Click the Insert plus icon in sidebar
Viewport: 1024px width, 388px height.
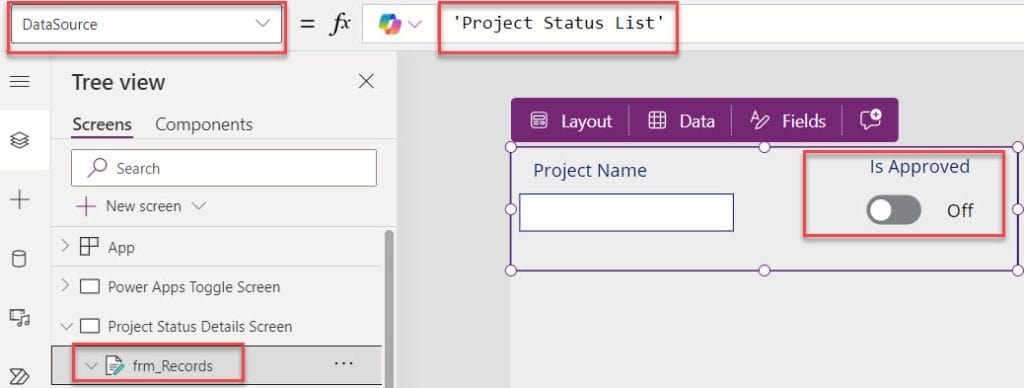tap(20, 200)
